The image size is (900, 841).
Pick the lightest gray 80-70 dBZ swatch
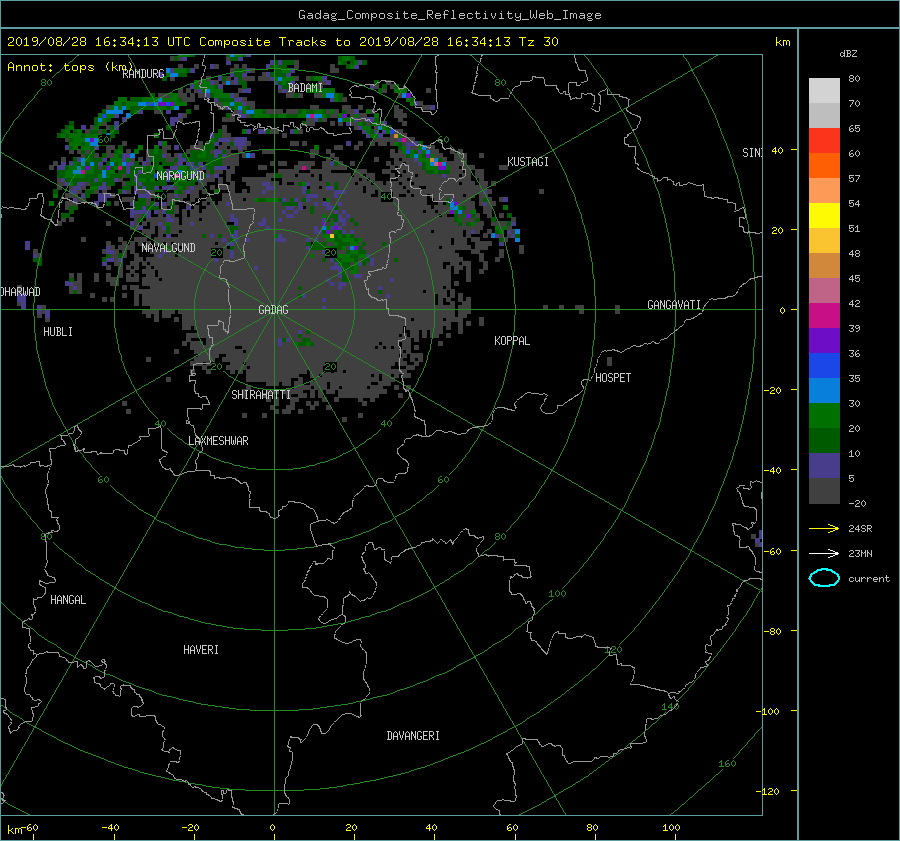824,91
